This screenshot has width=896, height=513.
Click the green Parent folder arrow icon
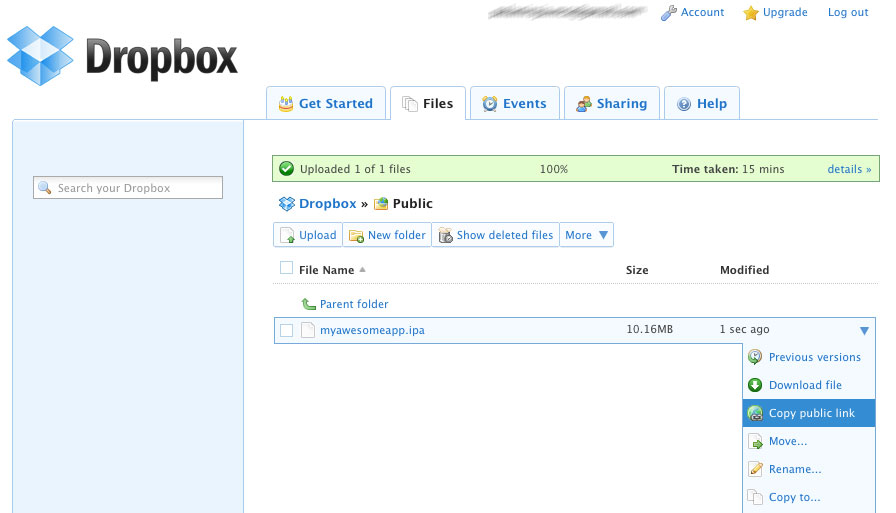(x=309, y=304)
